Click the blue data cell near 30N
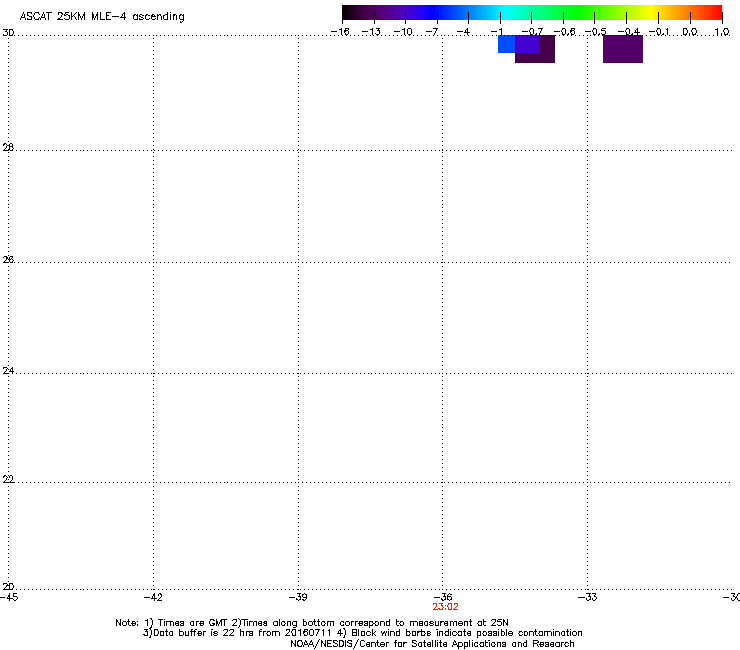 coord(506,44)
